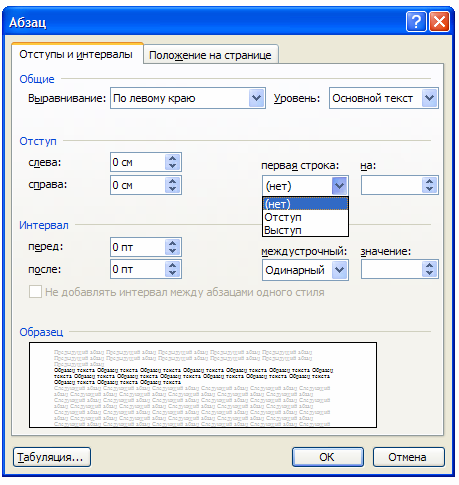Increase the после spacing value
Image resolution: width=459 pixels, height=485 pixels.
pos(172,265)
